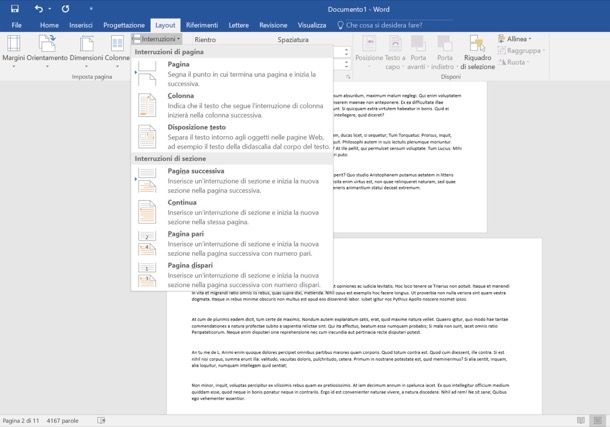Click the lower spacing spinner arrows
This screenshot has width=610, height=427.
346,64
